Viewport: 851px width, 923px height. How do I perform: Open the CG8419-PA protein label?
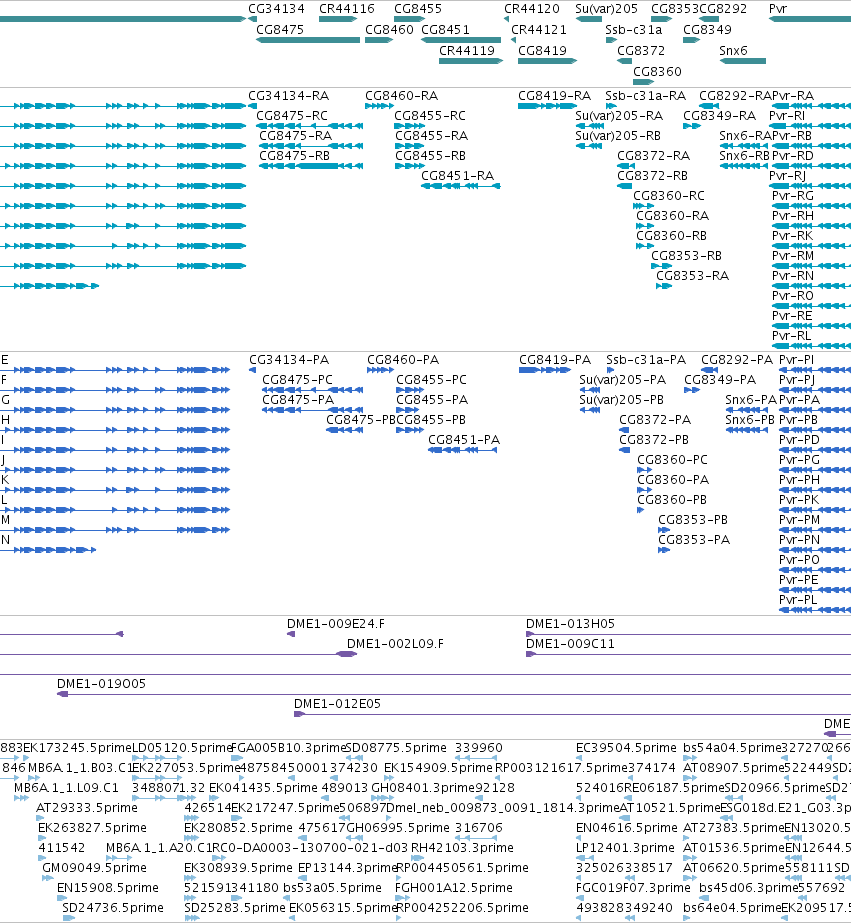(555, 360)
